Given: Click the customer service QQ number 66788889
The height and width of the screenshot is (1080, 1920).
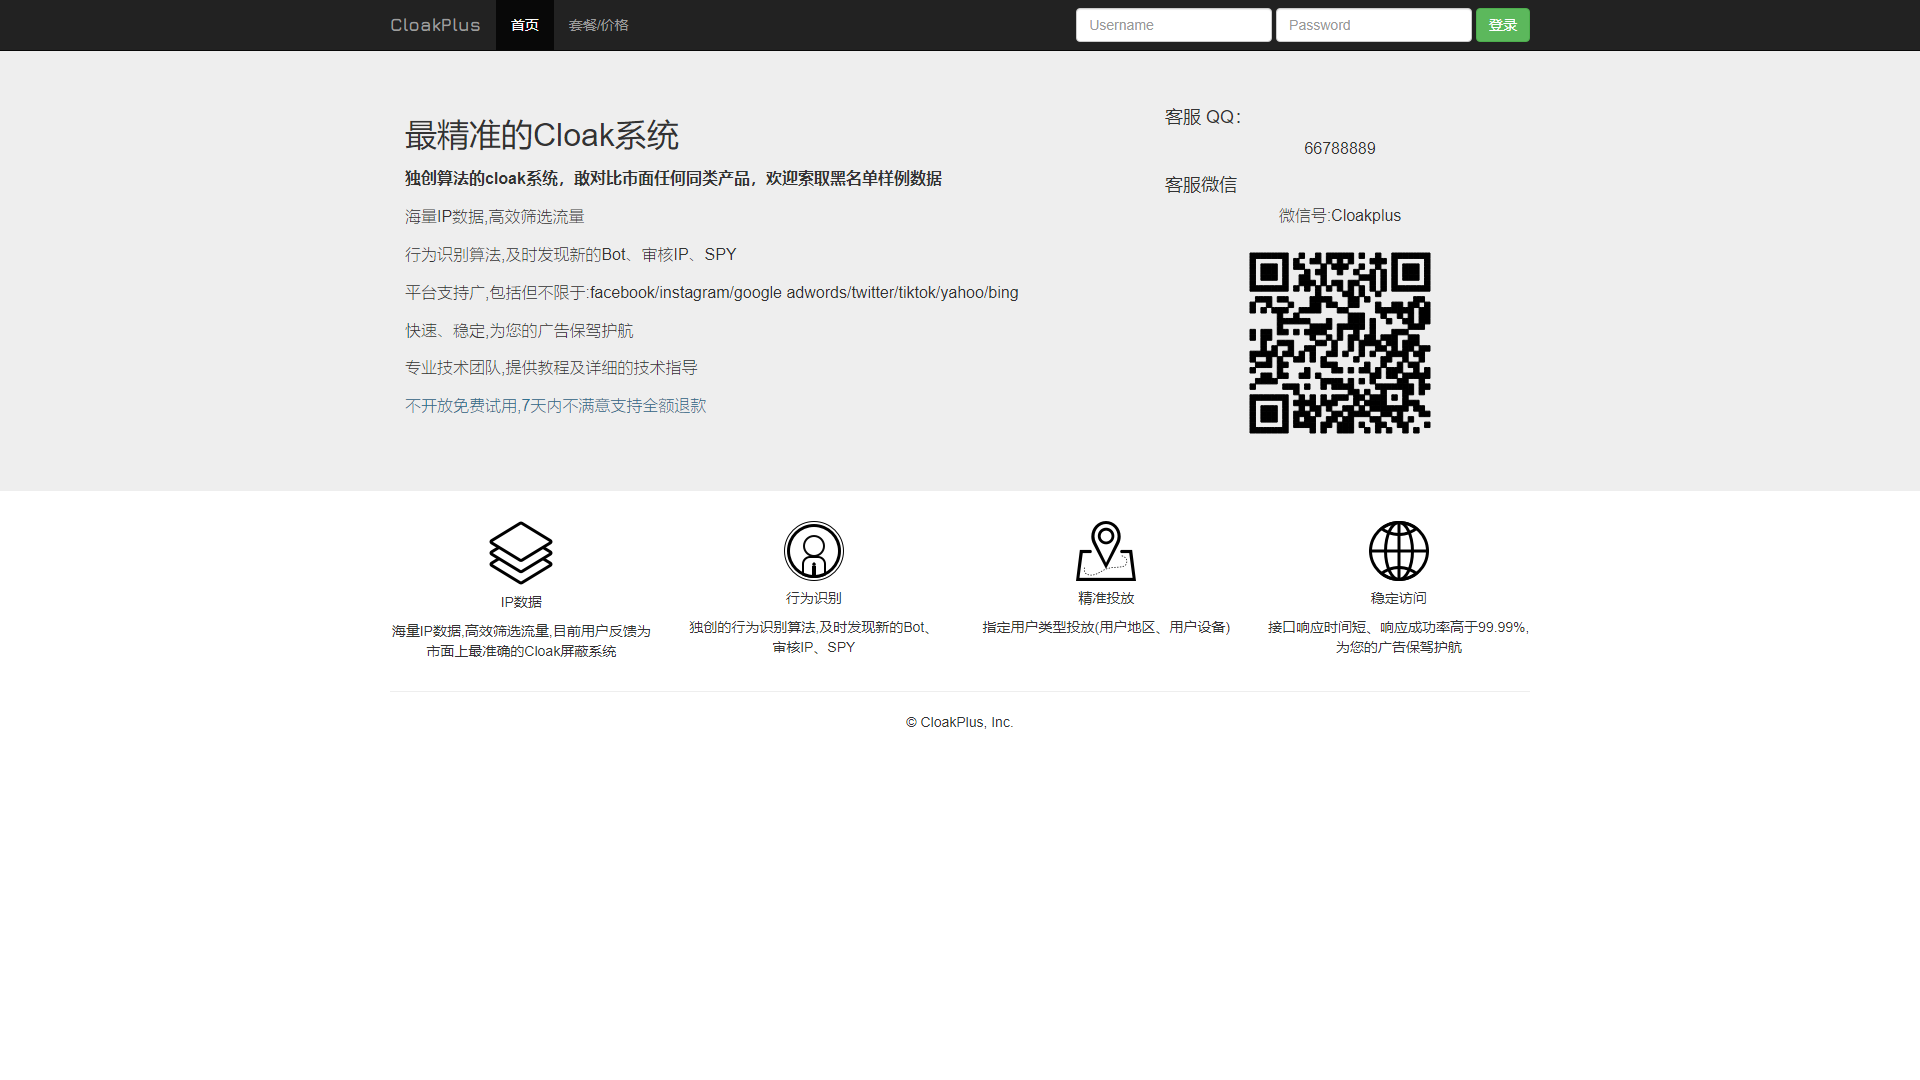Looking at the screenshot, I should pos(1339,148).
